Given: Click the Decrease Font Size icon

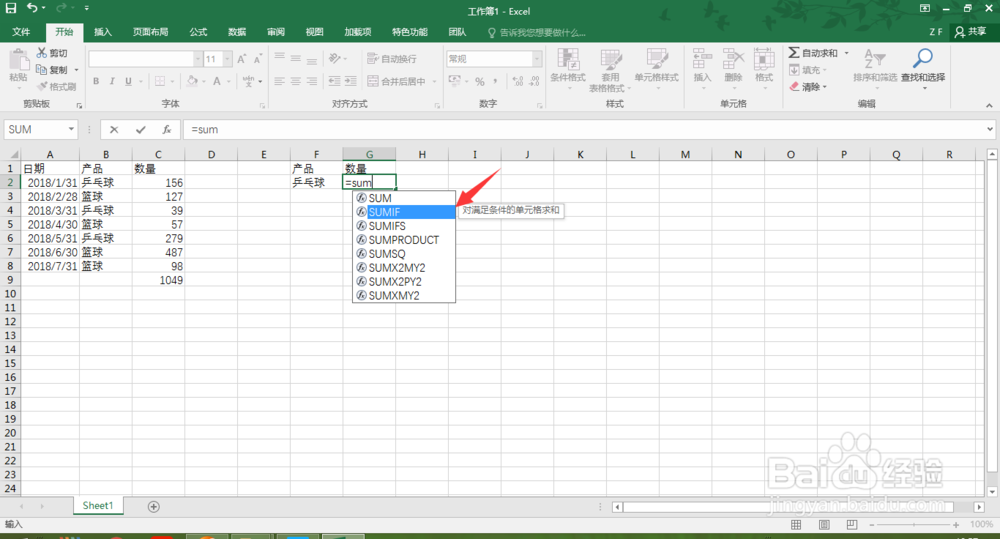Looking at the screenshot, I should [258, 59].
